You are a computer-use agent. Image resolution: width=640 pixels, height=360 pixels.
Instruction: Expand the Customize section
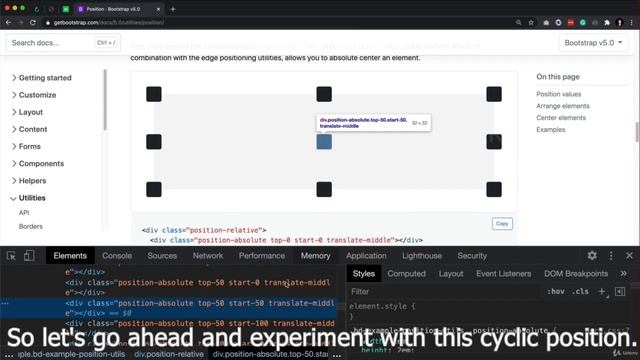point(33,95)
